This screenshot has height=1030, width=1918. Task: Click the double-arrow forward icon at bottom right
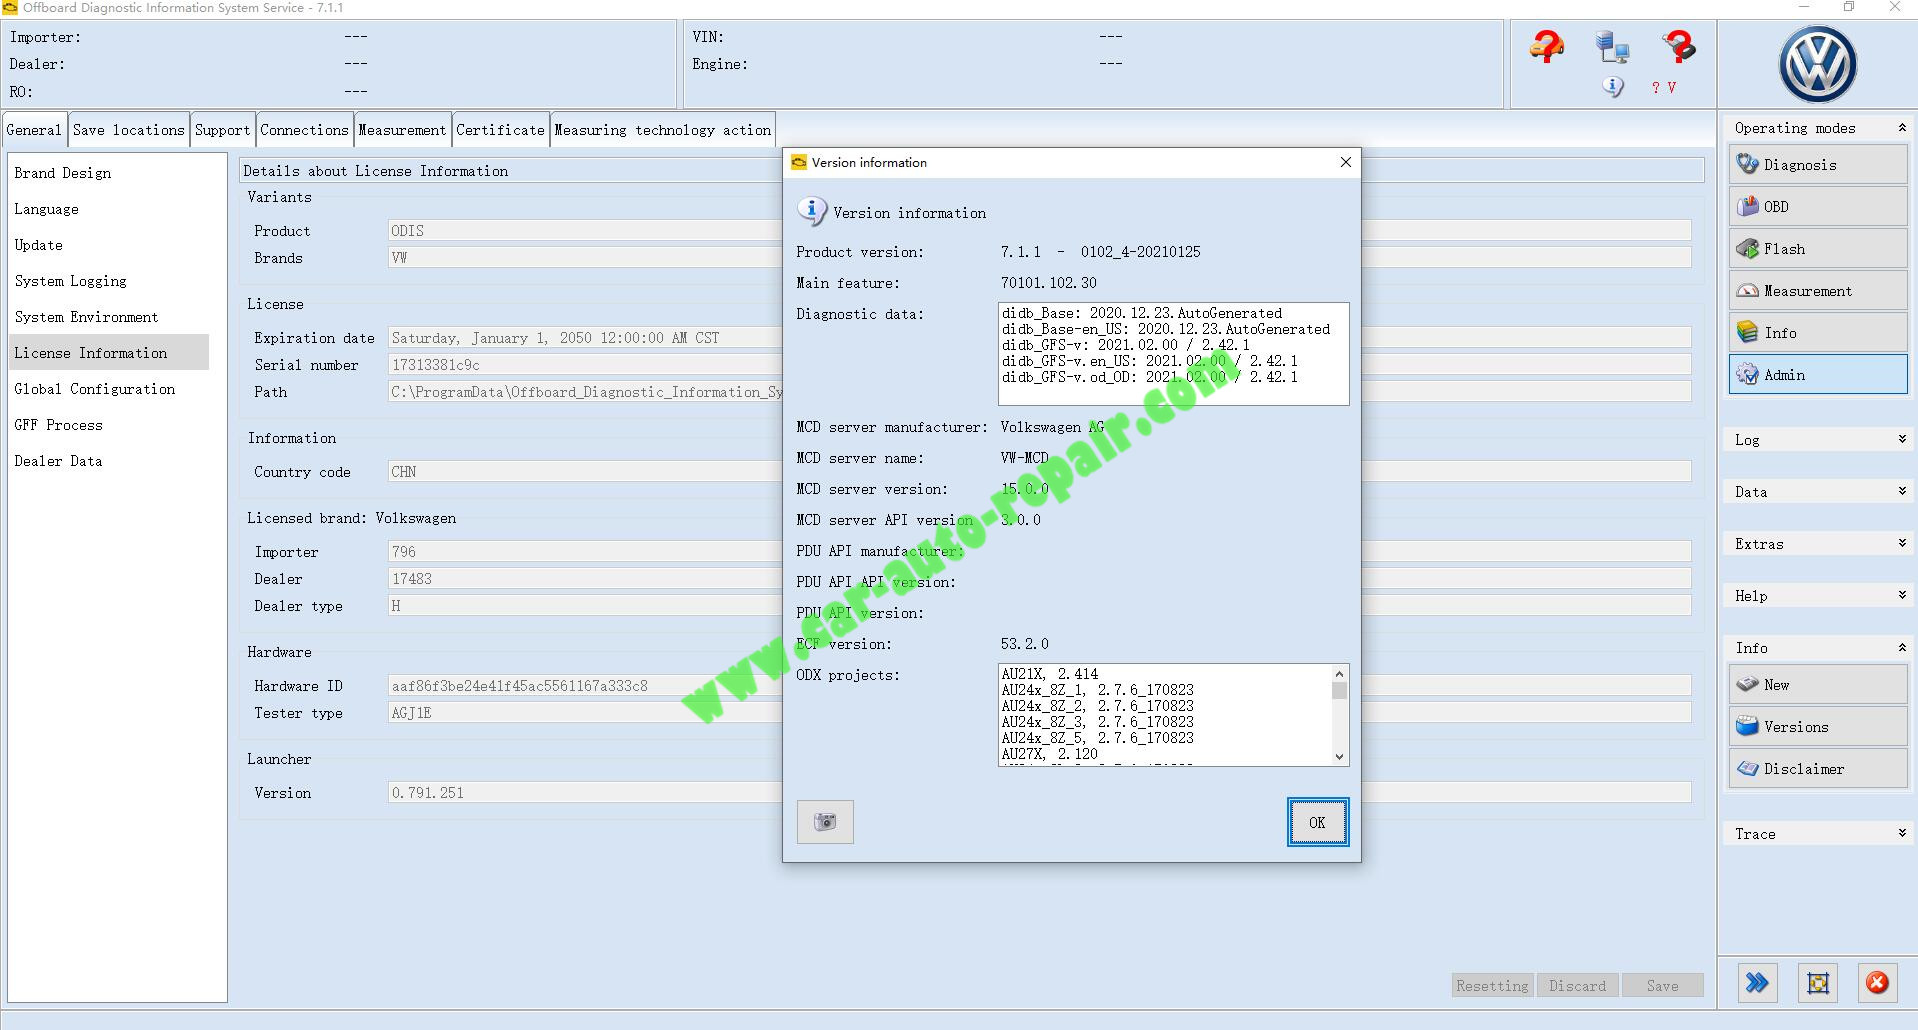pos(1757,983)
